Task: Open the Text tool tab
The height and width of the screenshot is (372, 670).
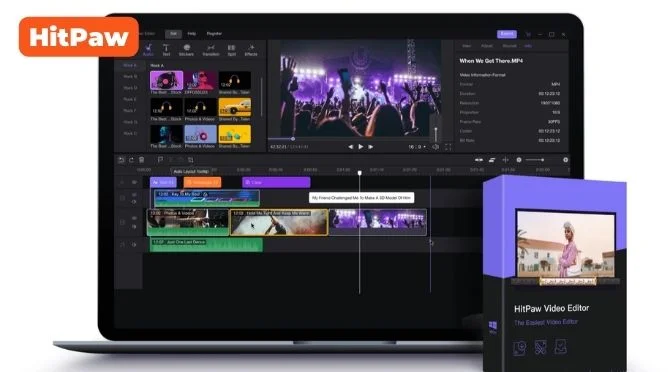Action: pyautogui.click(x=166, y=50)
